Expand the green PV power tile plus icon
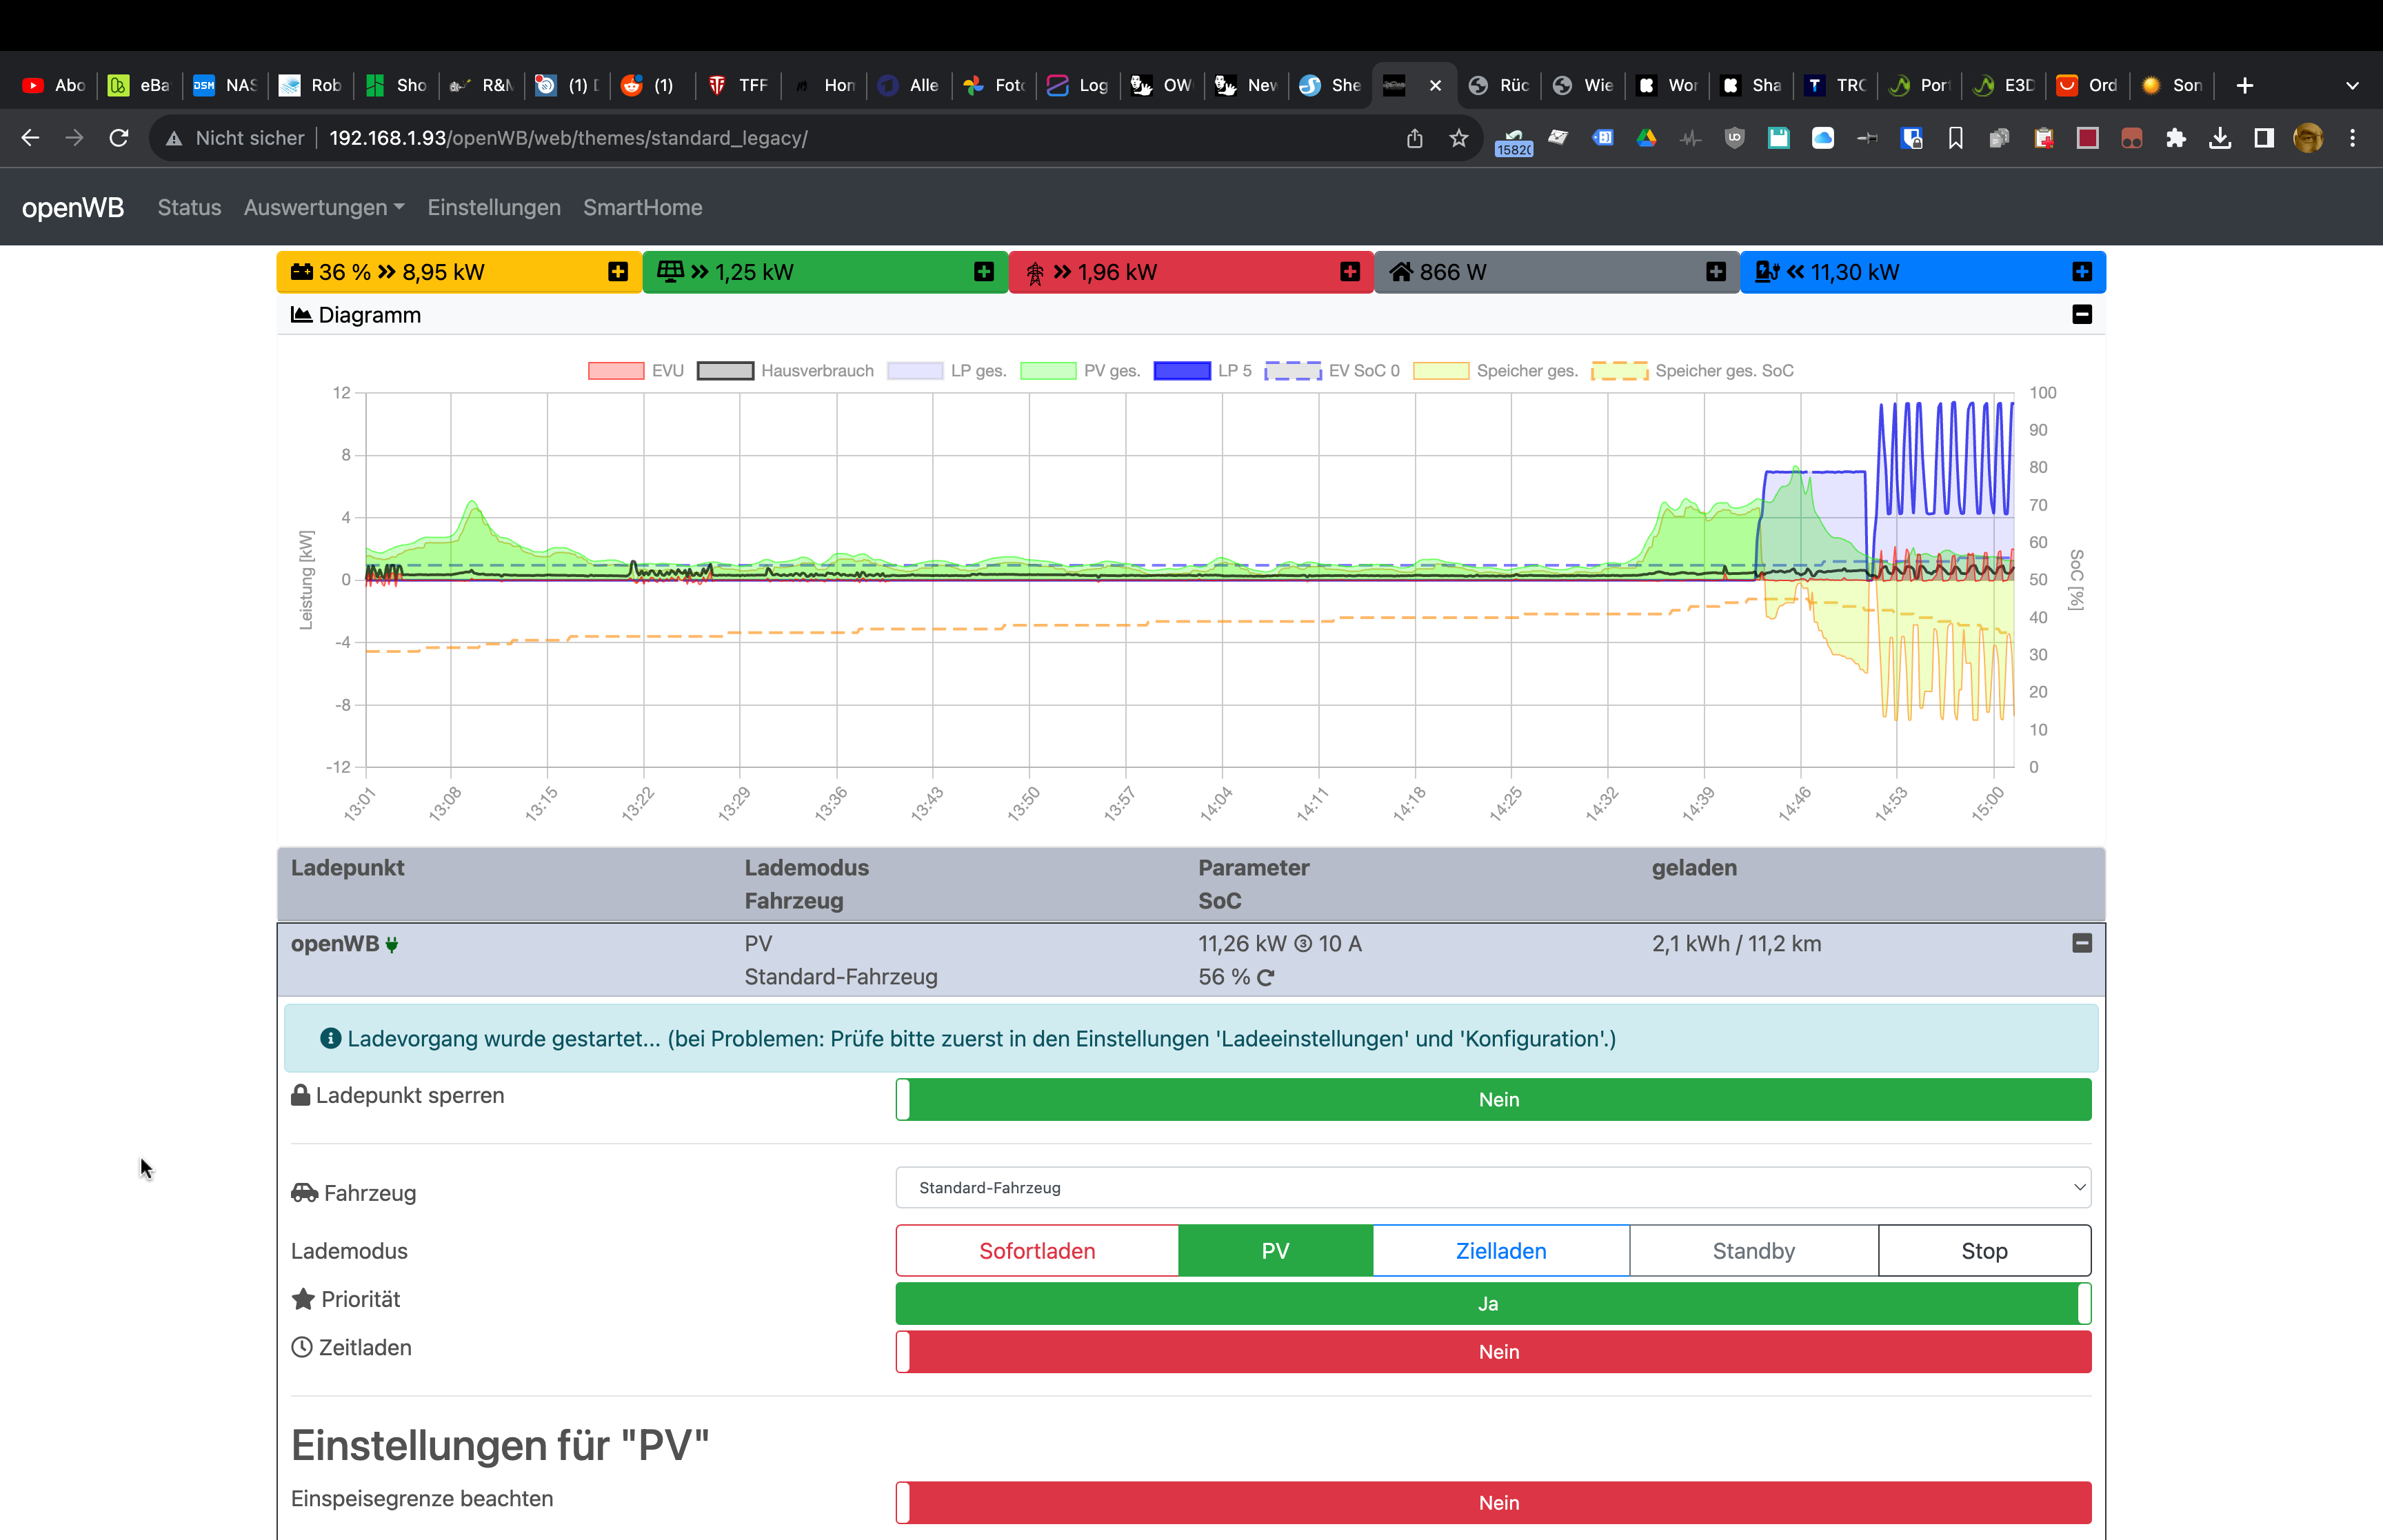This screenshot has height=1540, width=2383. tap(984, 272)
